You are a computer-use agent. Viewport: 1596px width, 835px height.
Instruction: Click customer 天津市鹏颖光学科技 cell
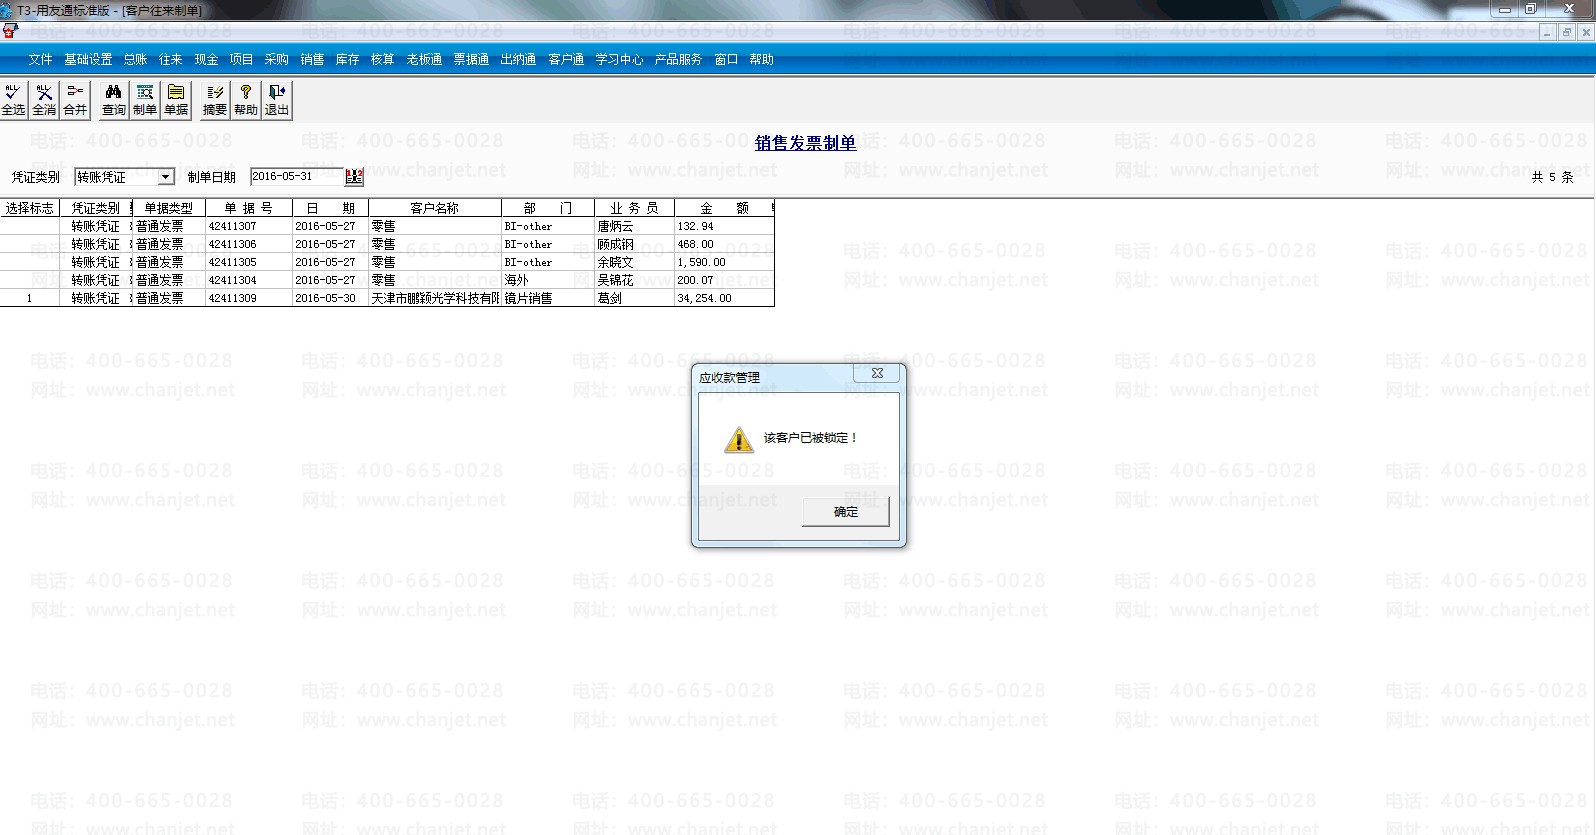435,298
